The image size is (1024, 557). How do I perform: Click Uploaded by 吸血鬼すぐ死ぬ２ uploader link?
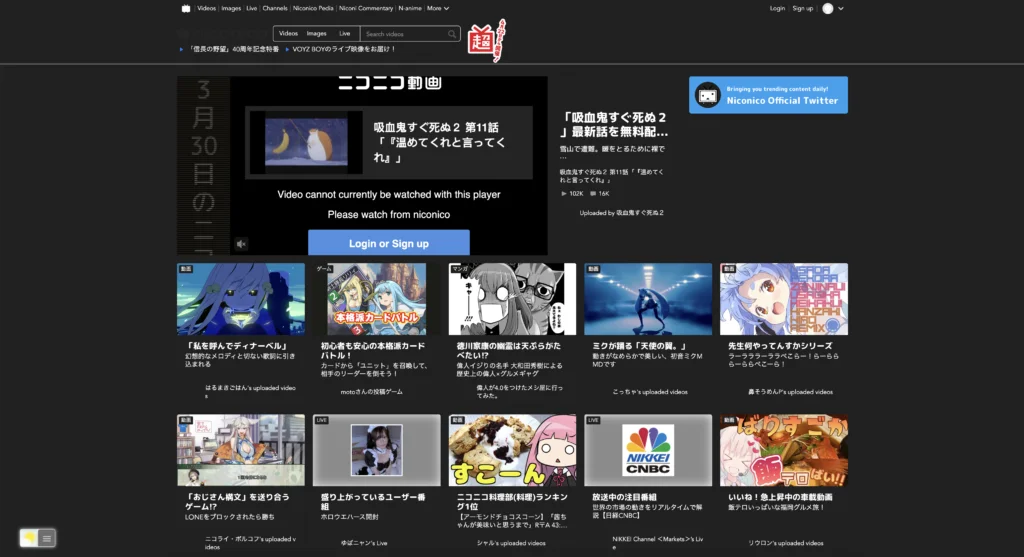(x=621, y=213)
